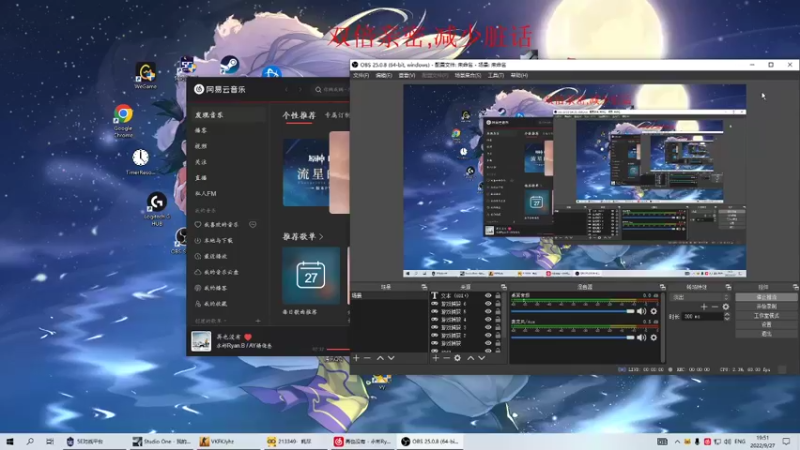The image size is (800, 450).
Task: Add new playlist plus in NetEase sidebar
Action: (x=258, y=321)
